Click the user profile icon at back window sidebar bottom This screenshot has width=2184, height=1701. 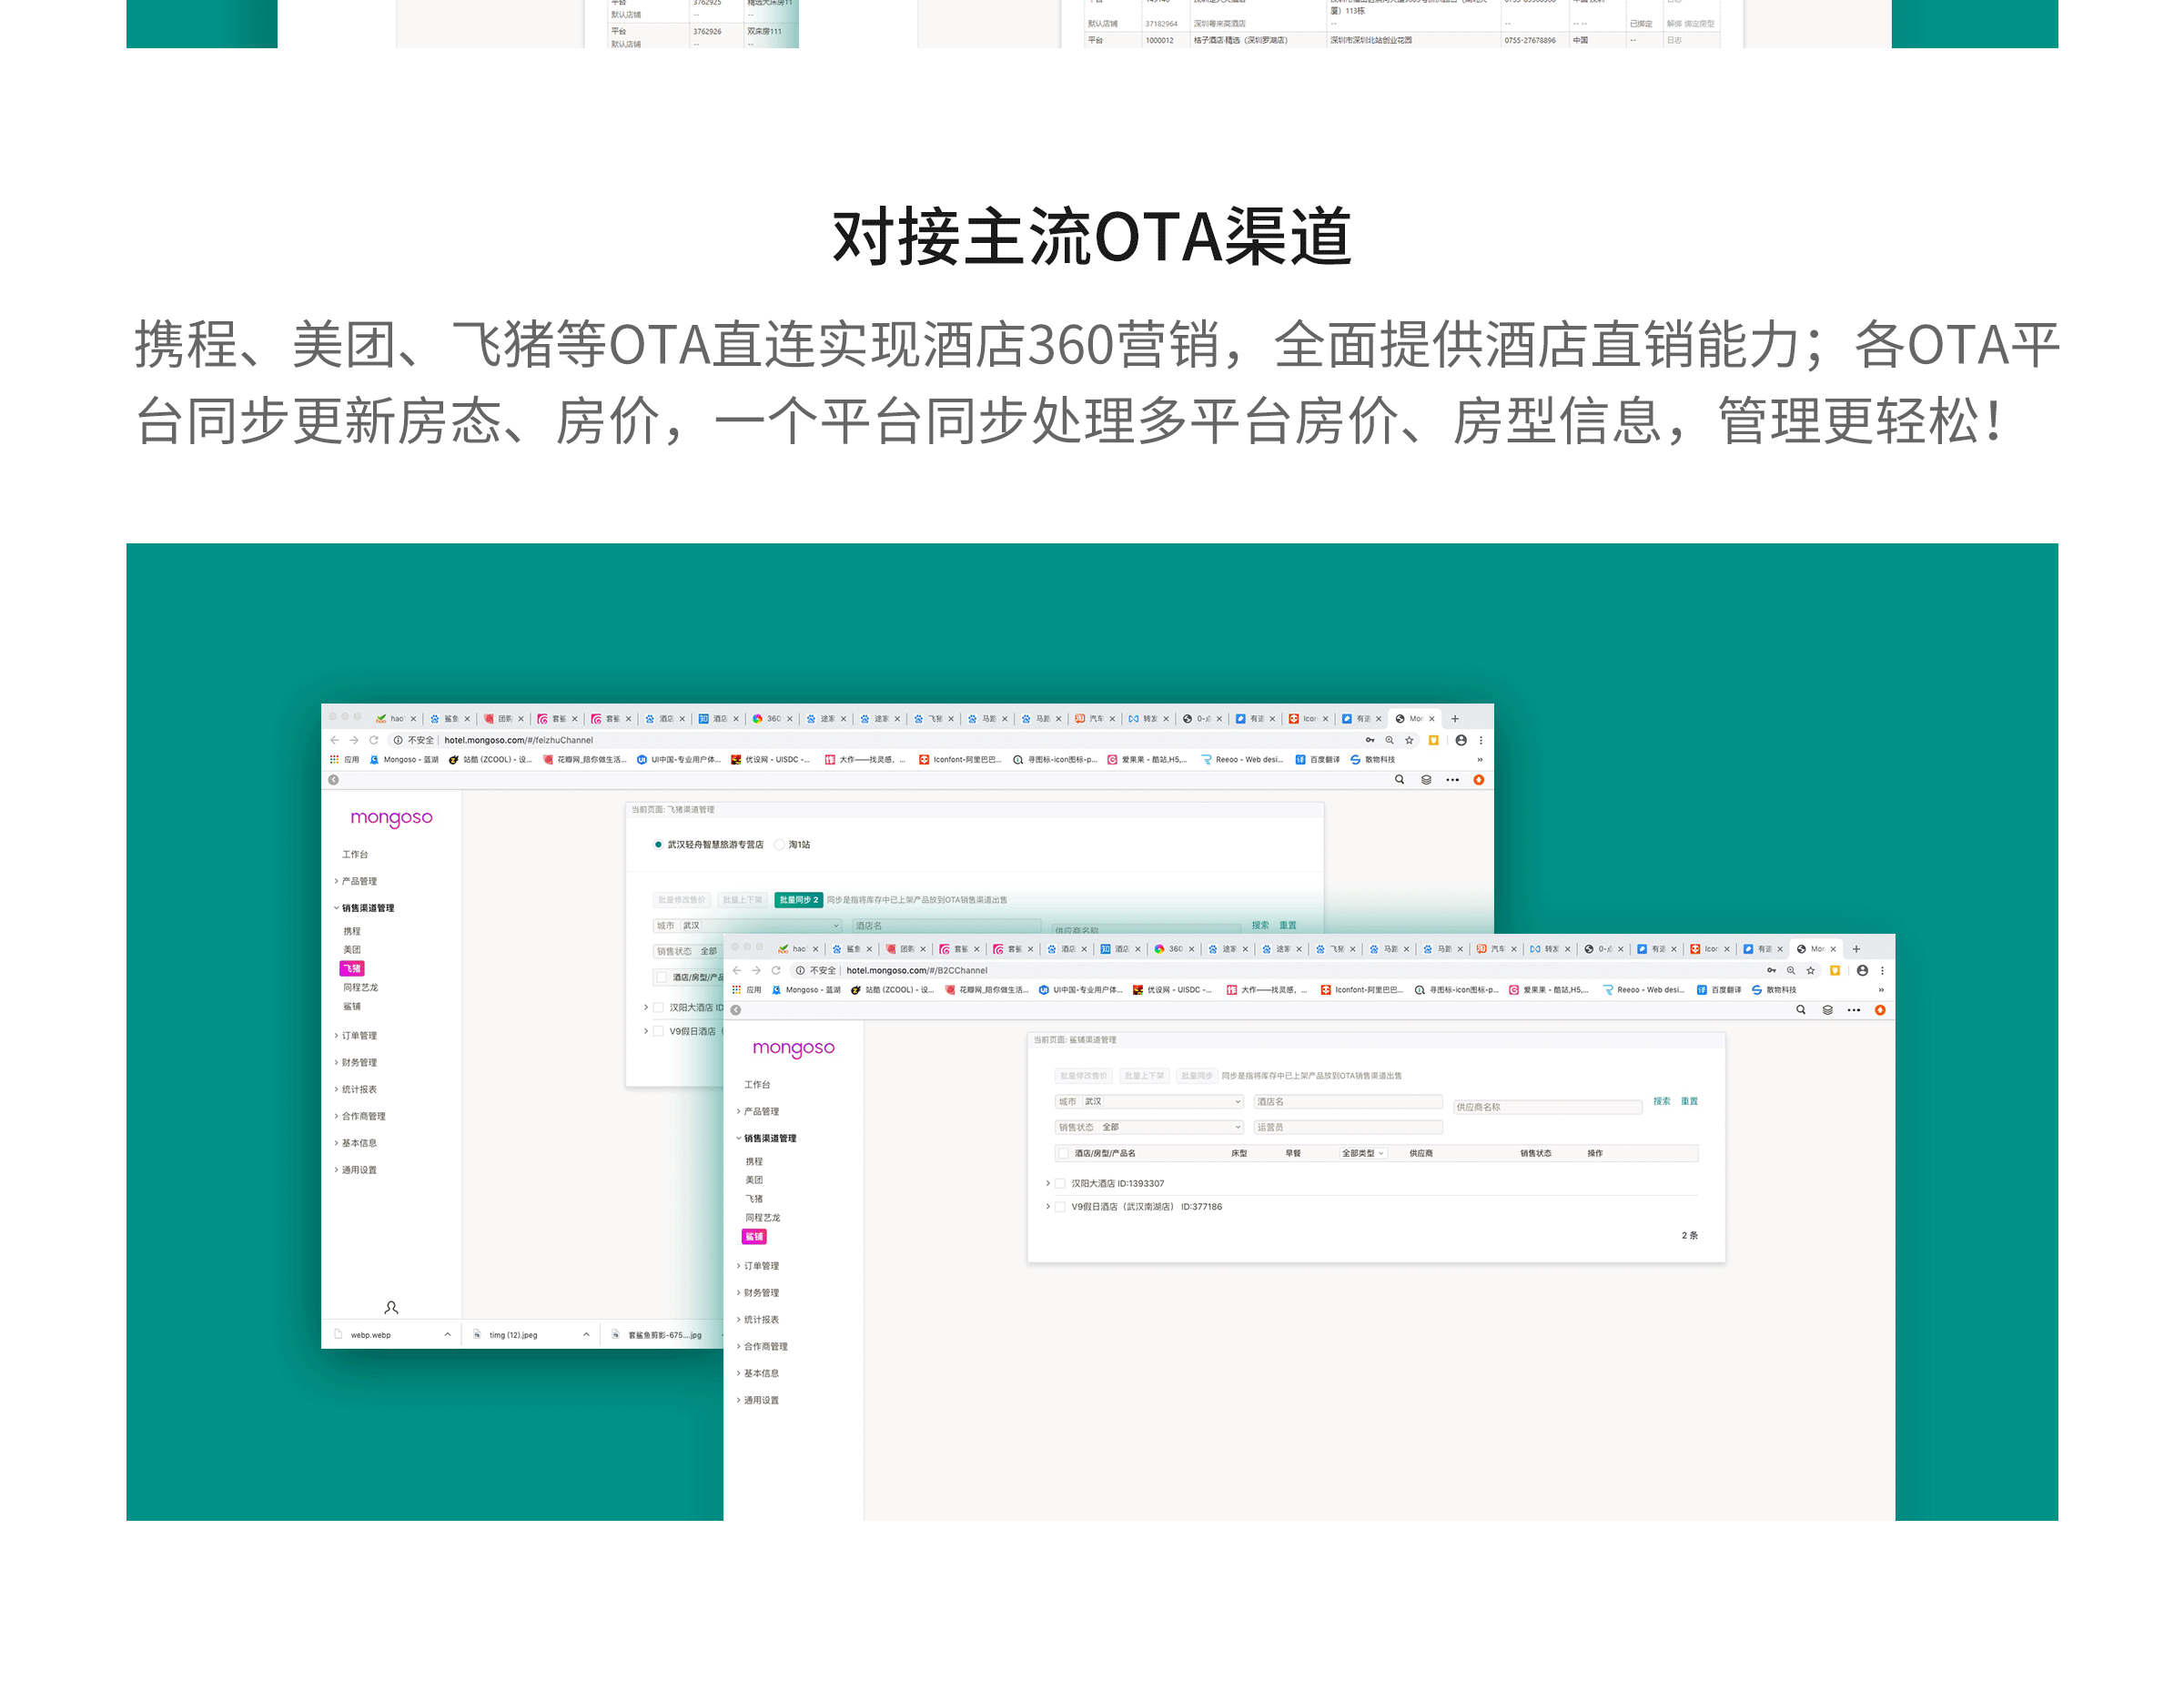391,1307
